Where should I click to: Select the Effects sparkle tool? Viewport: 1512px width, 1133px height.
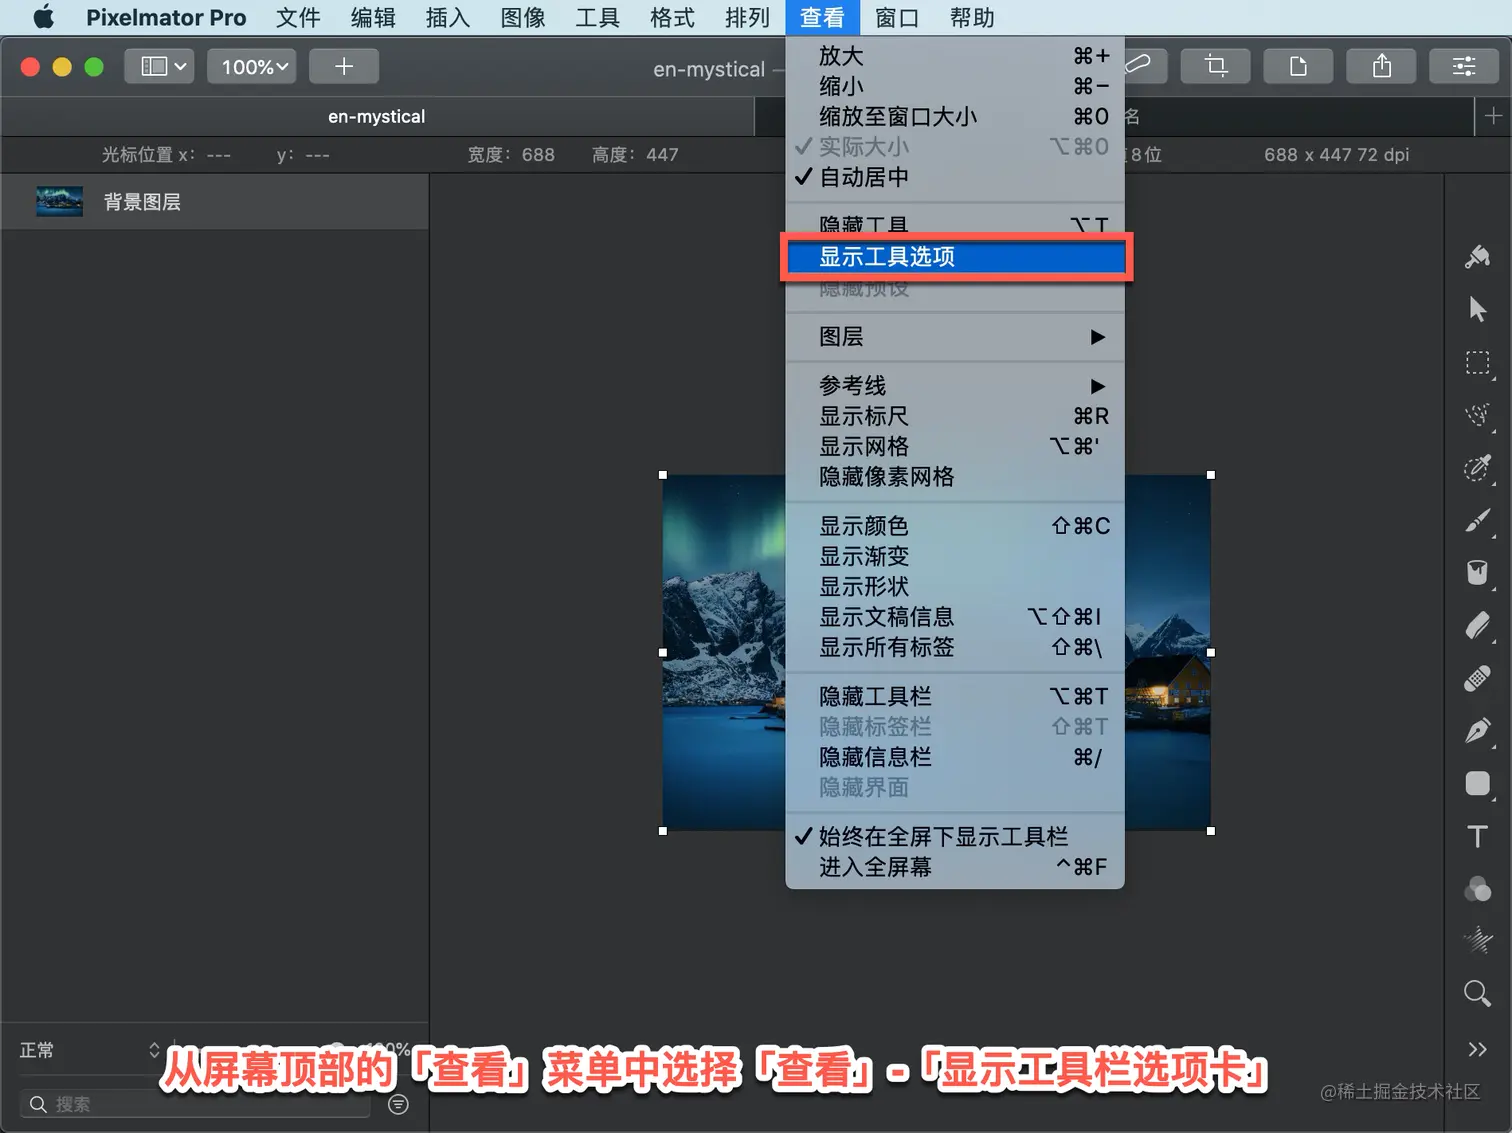(1477, 940)
